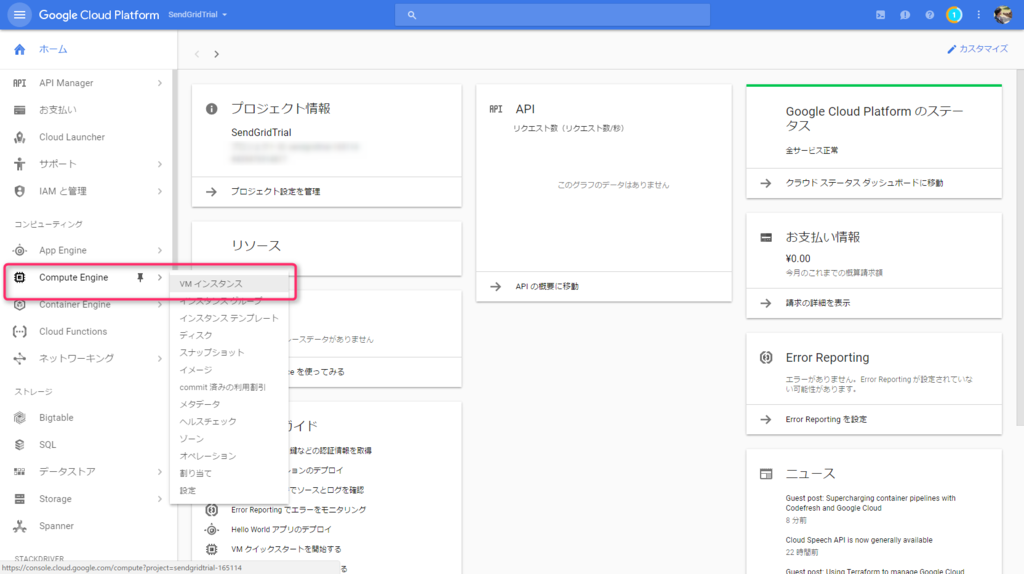Image resolution: width=1024 pixels, height=574 pixels.
Task: Click the Bigtable icon
Action: click(20, 418)
